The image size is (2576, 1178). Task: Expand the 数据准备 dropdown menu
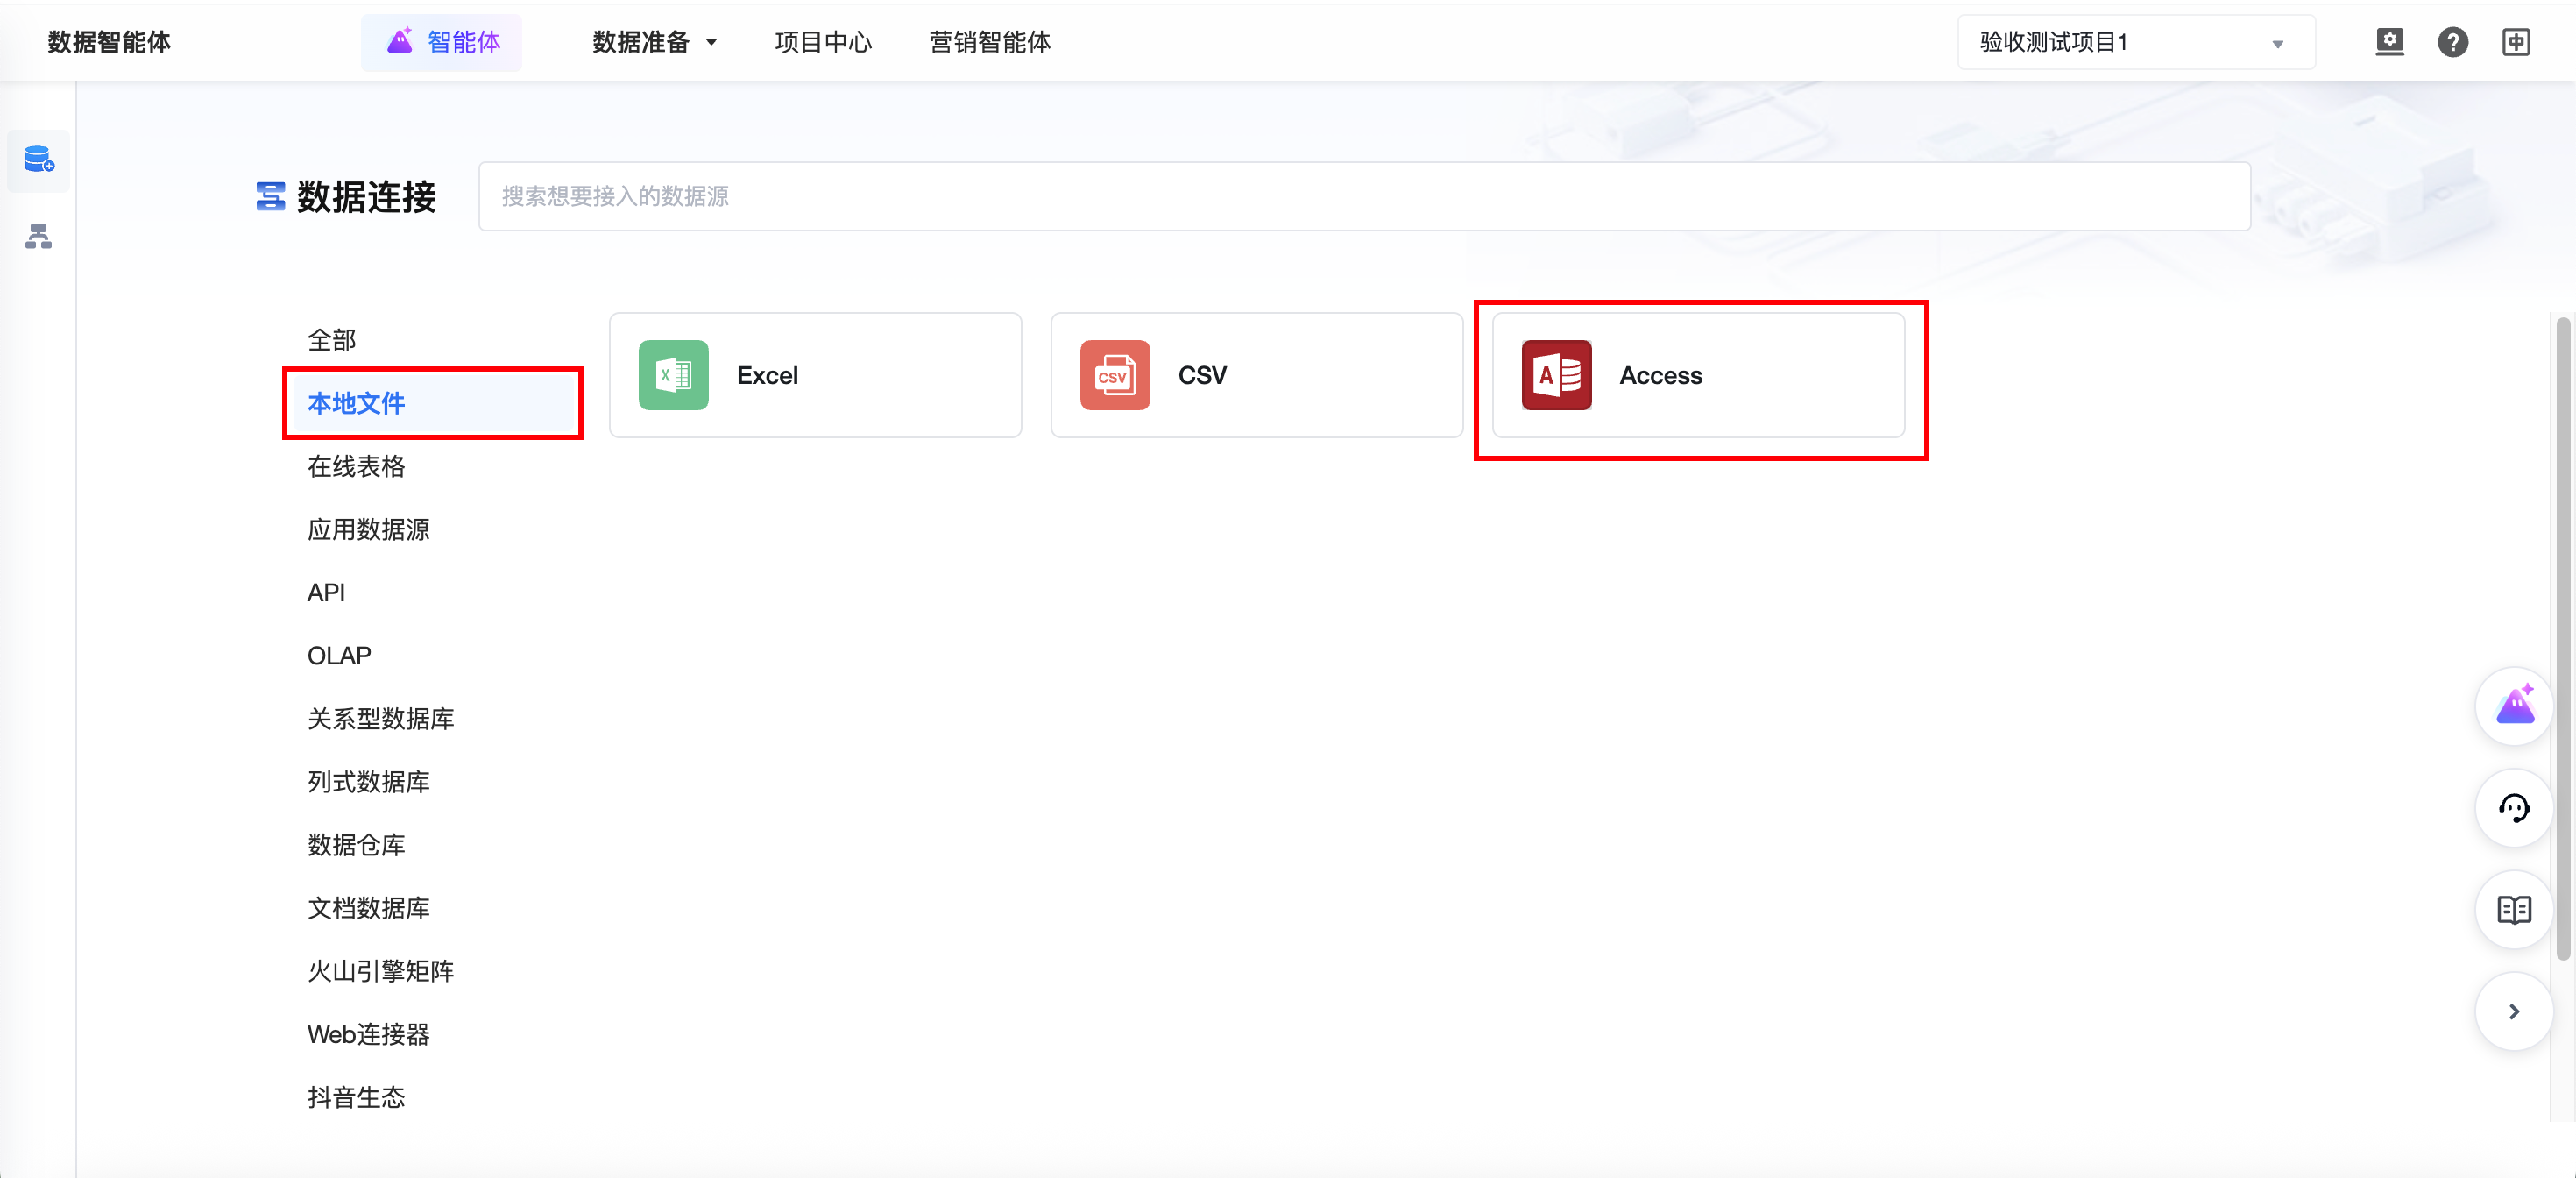[x=655, y=42]
